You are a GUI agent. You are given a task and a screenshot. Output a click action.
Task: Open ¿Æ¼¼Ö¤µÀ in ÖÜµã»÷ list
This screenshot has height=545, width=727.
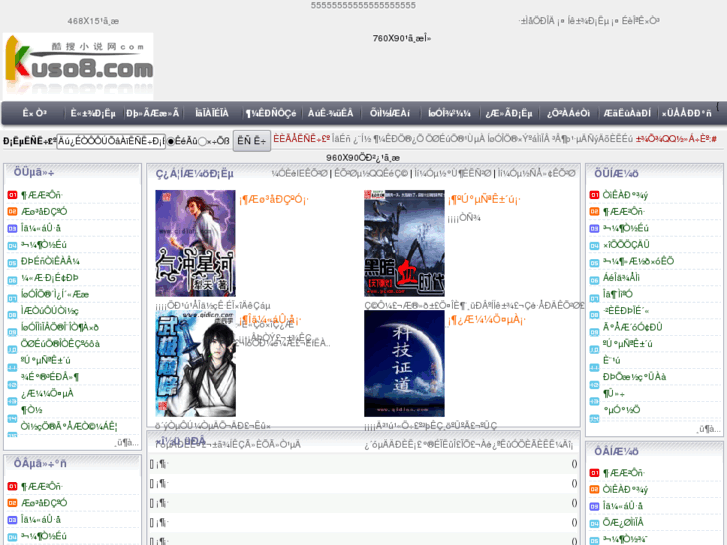coord(47,393)
